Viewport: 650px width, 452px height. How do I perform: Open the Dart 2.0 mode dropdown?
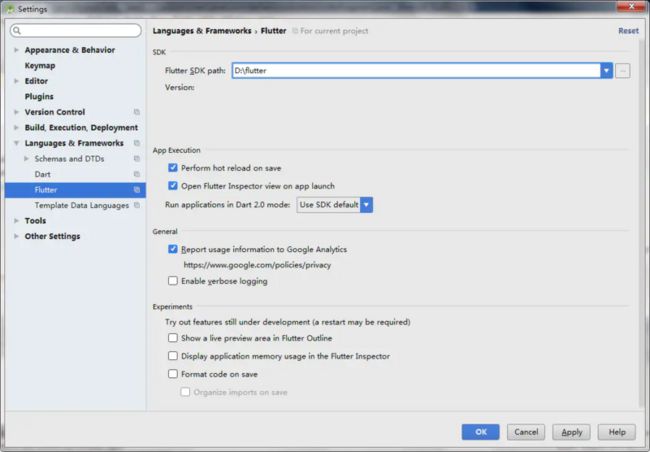(x=335, y=204)
